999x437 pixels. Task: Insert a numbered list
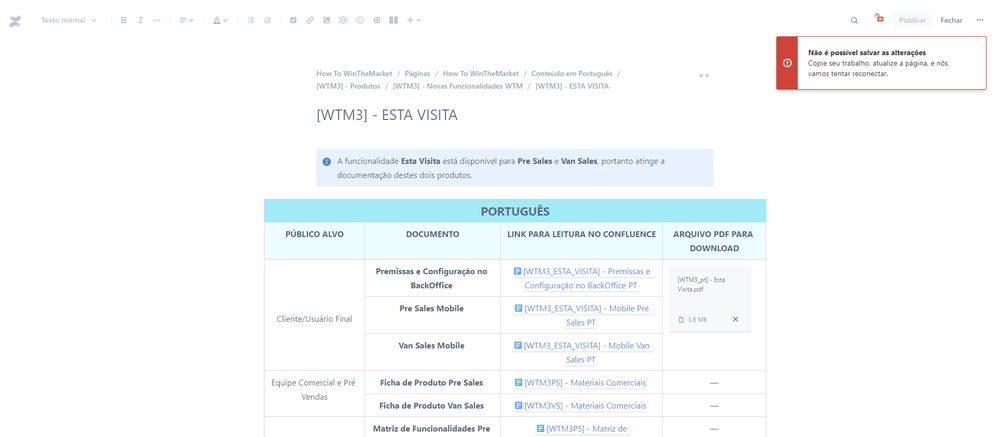268,20
